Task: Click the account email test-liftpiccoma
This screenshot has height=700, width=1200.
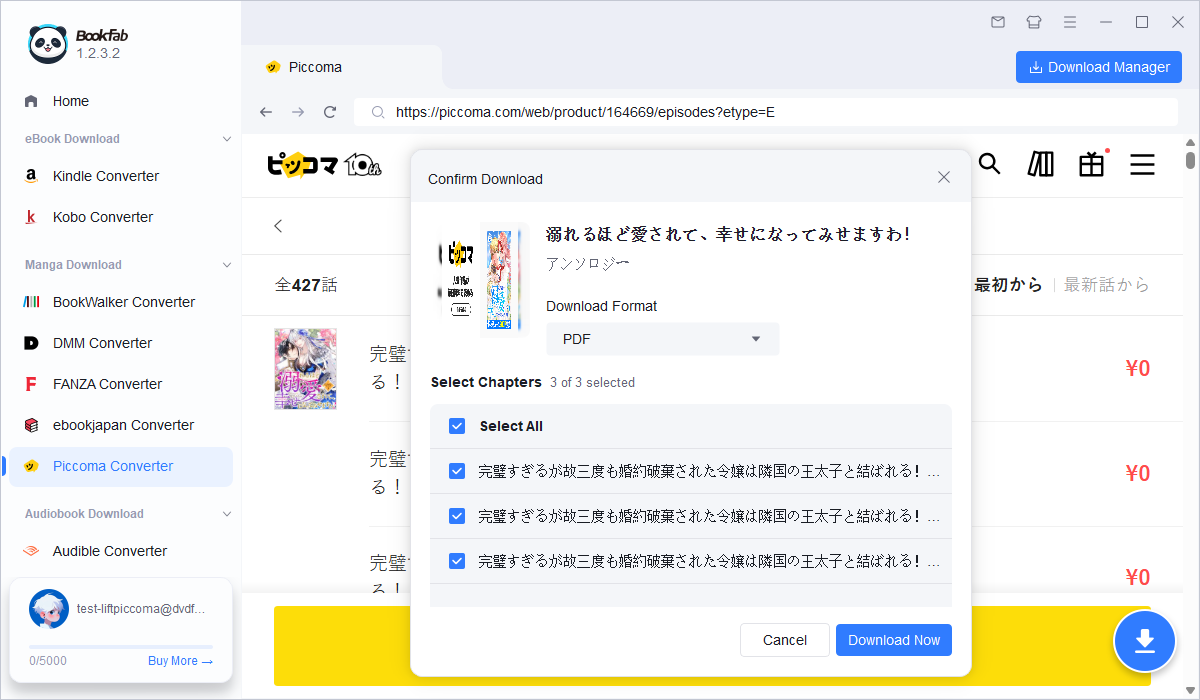Action: 140,608
